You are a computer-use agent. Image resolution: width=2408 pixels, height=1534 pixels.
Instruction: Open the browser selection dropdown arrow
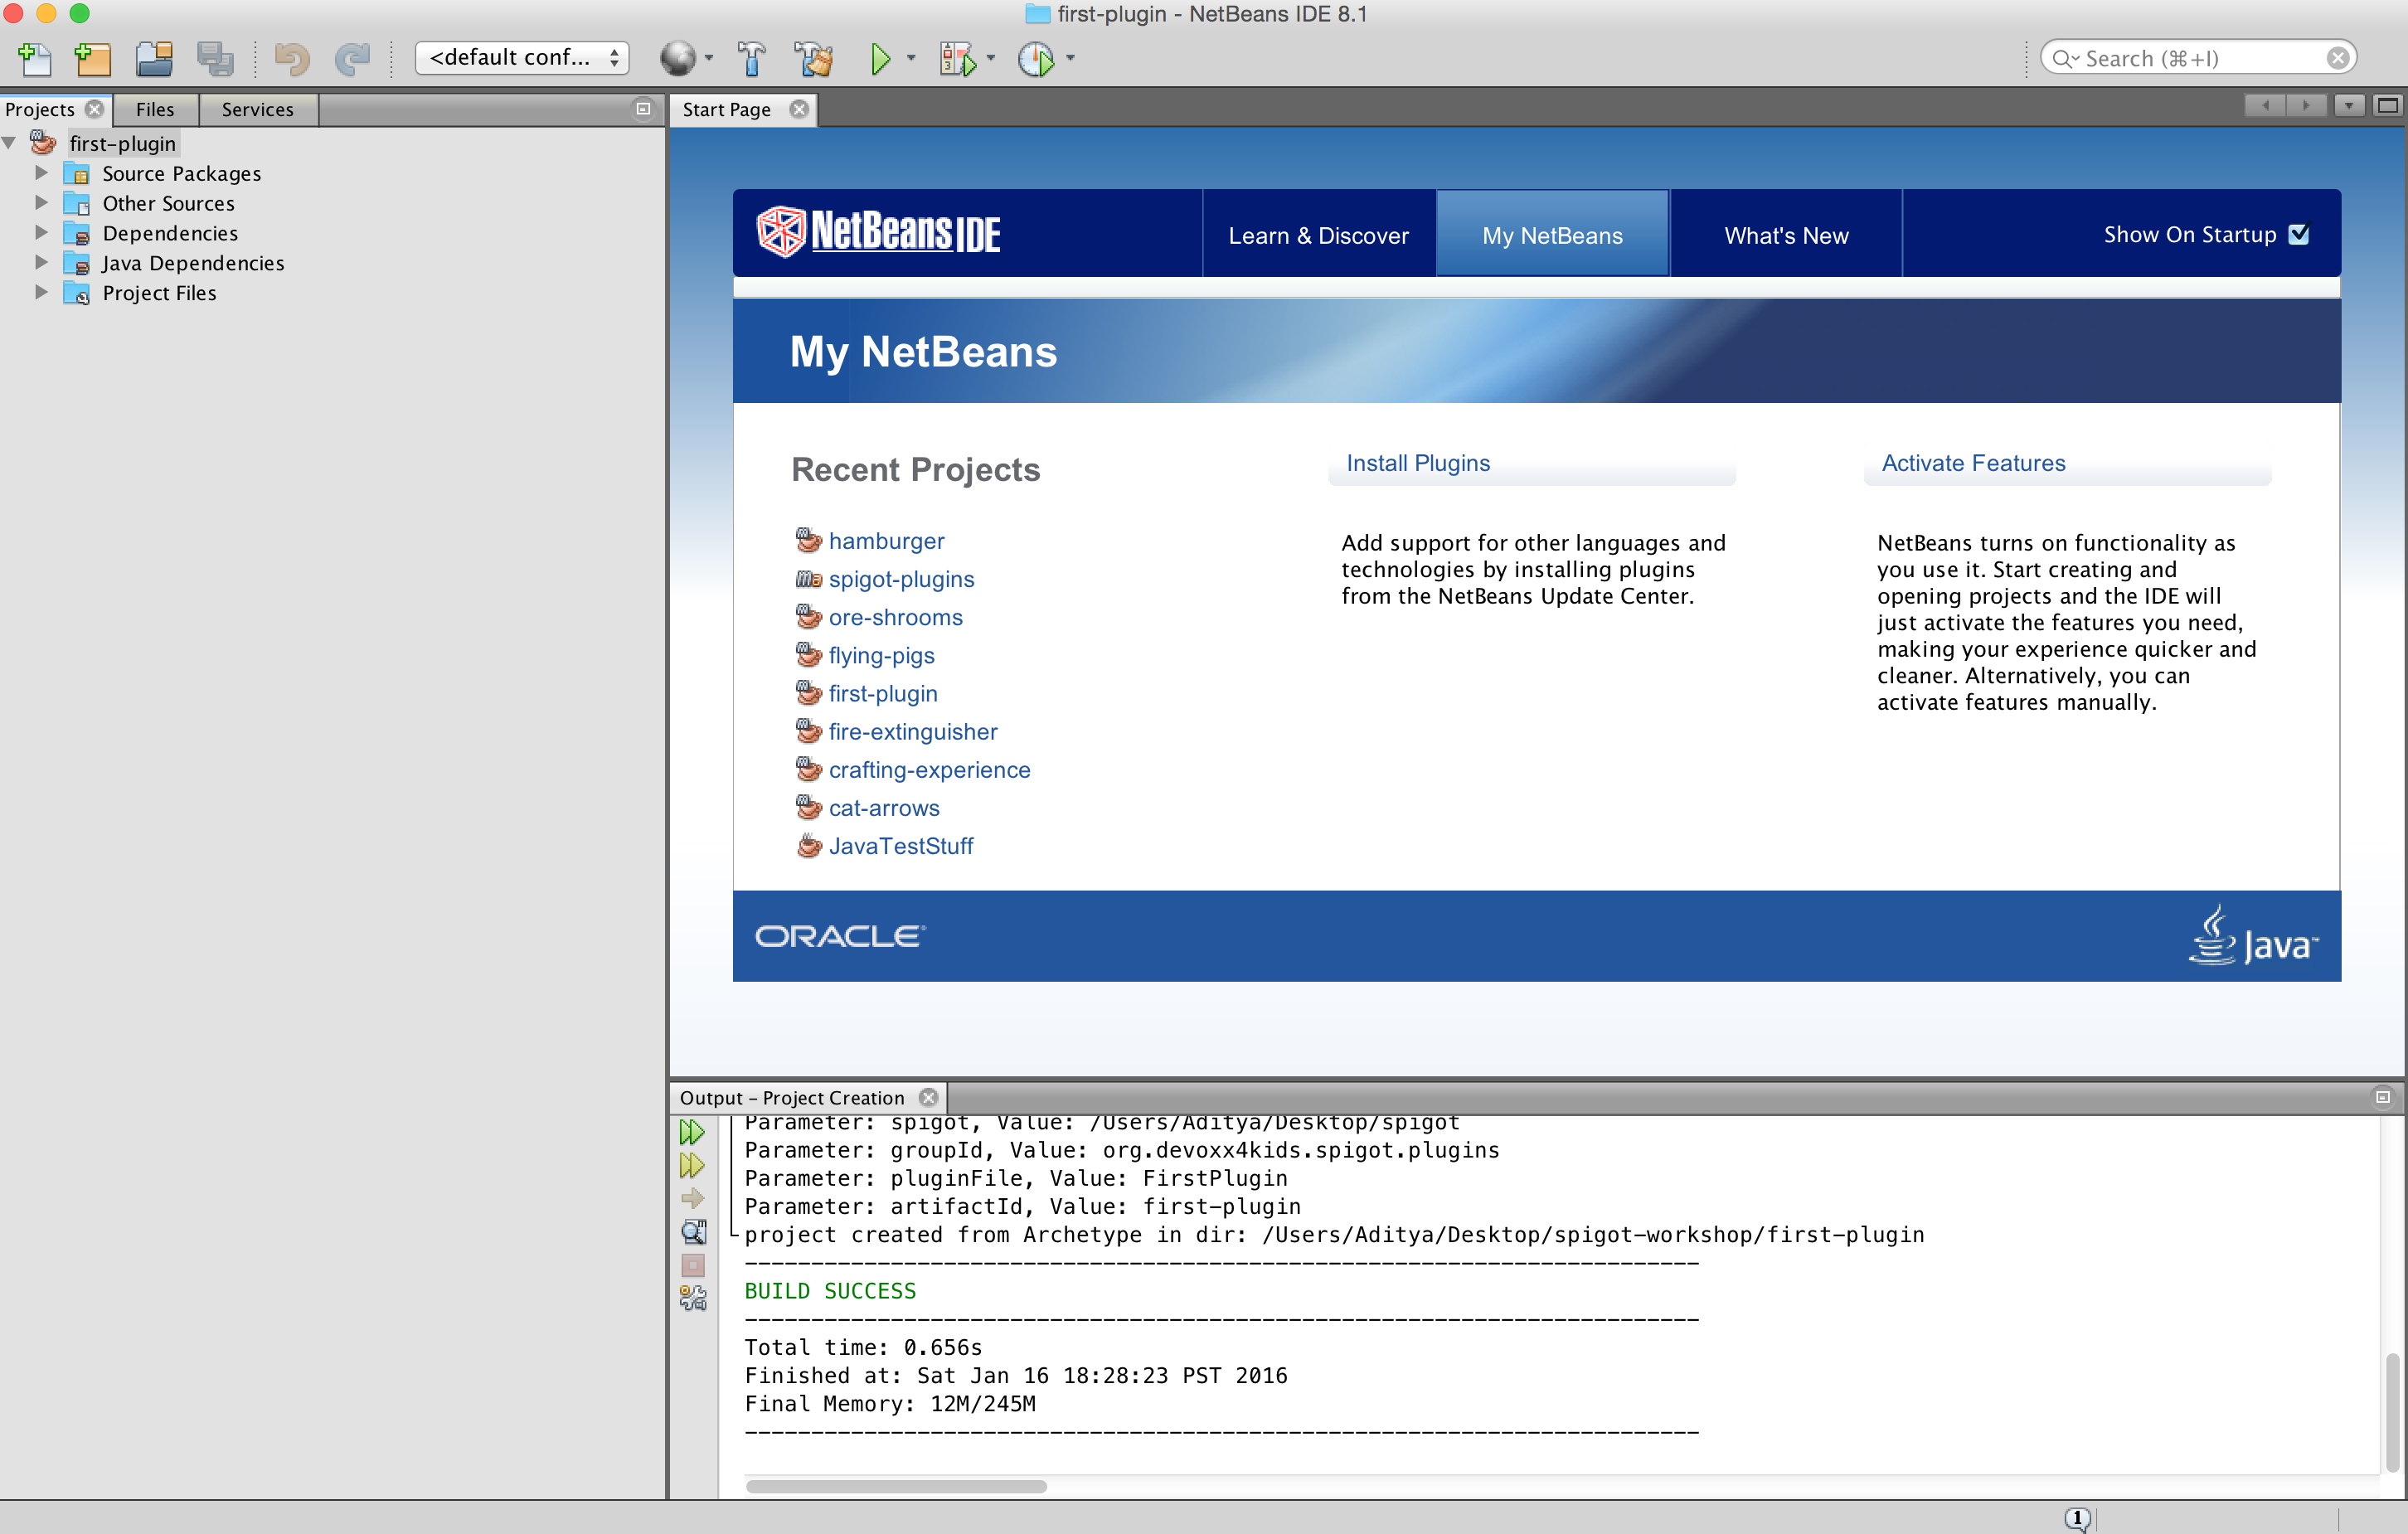pos(709,58)
